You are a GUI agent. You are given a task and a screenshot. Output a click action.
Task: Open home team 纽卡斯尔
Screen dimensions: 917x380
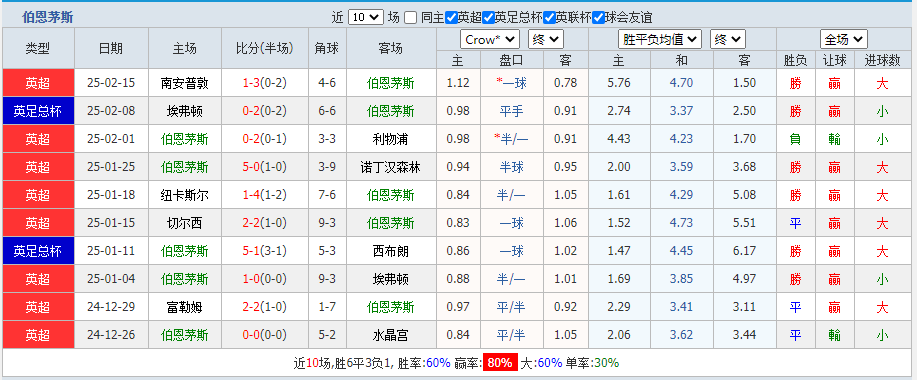[x=184, y=195]
